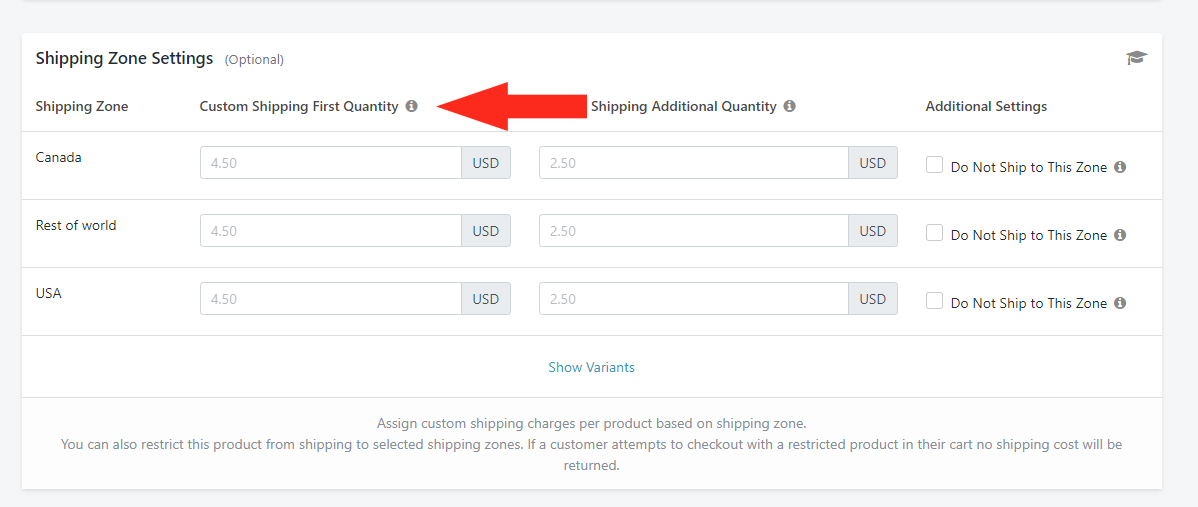Click the Additional Settings column header

[986, 106]
